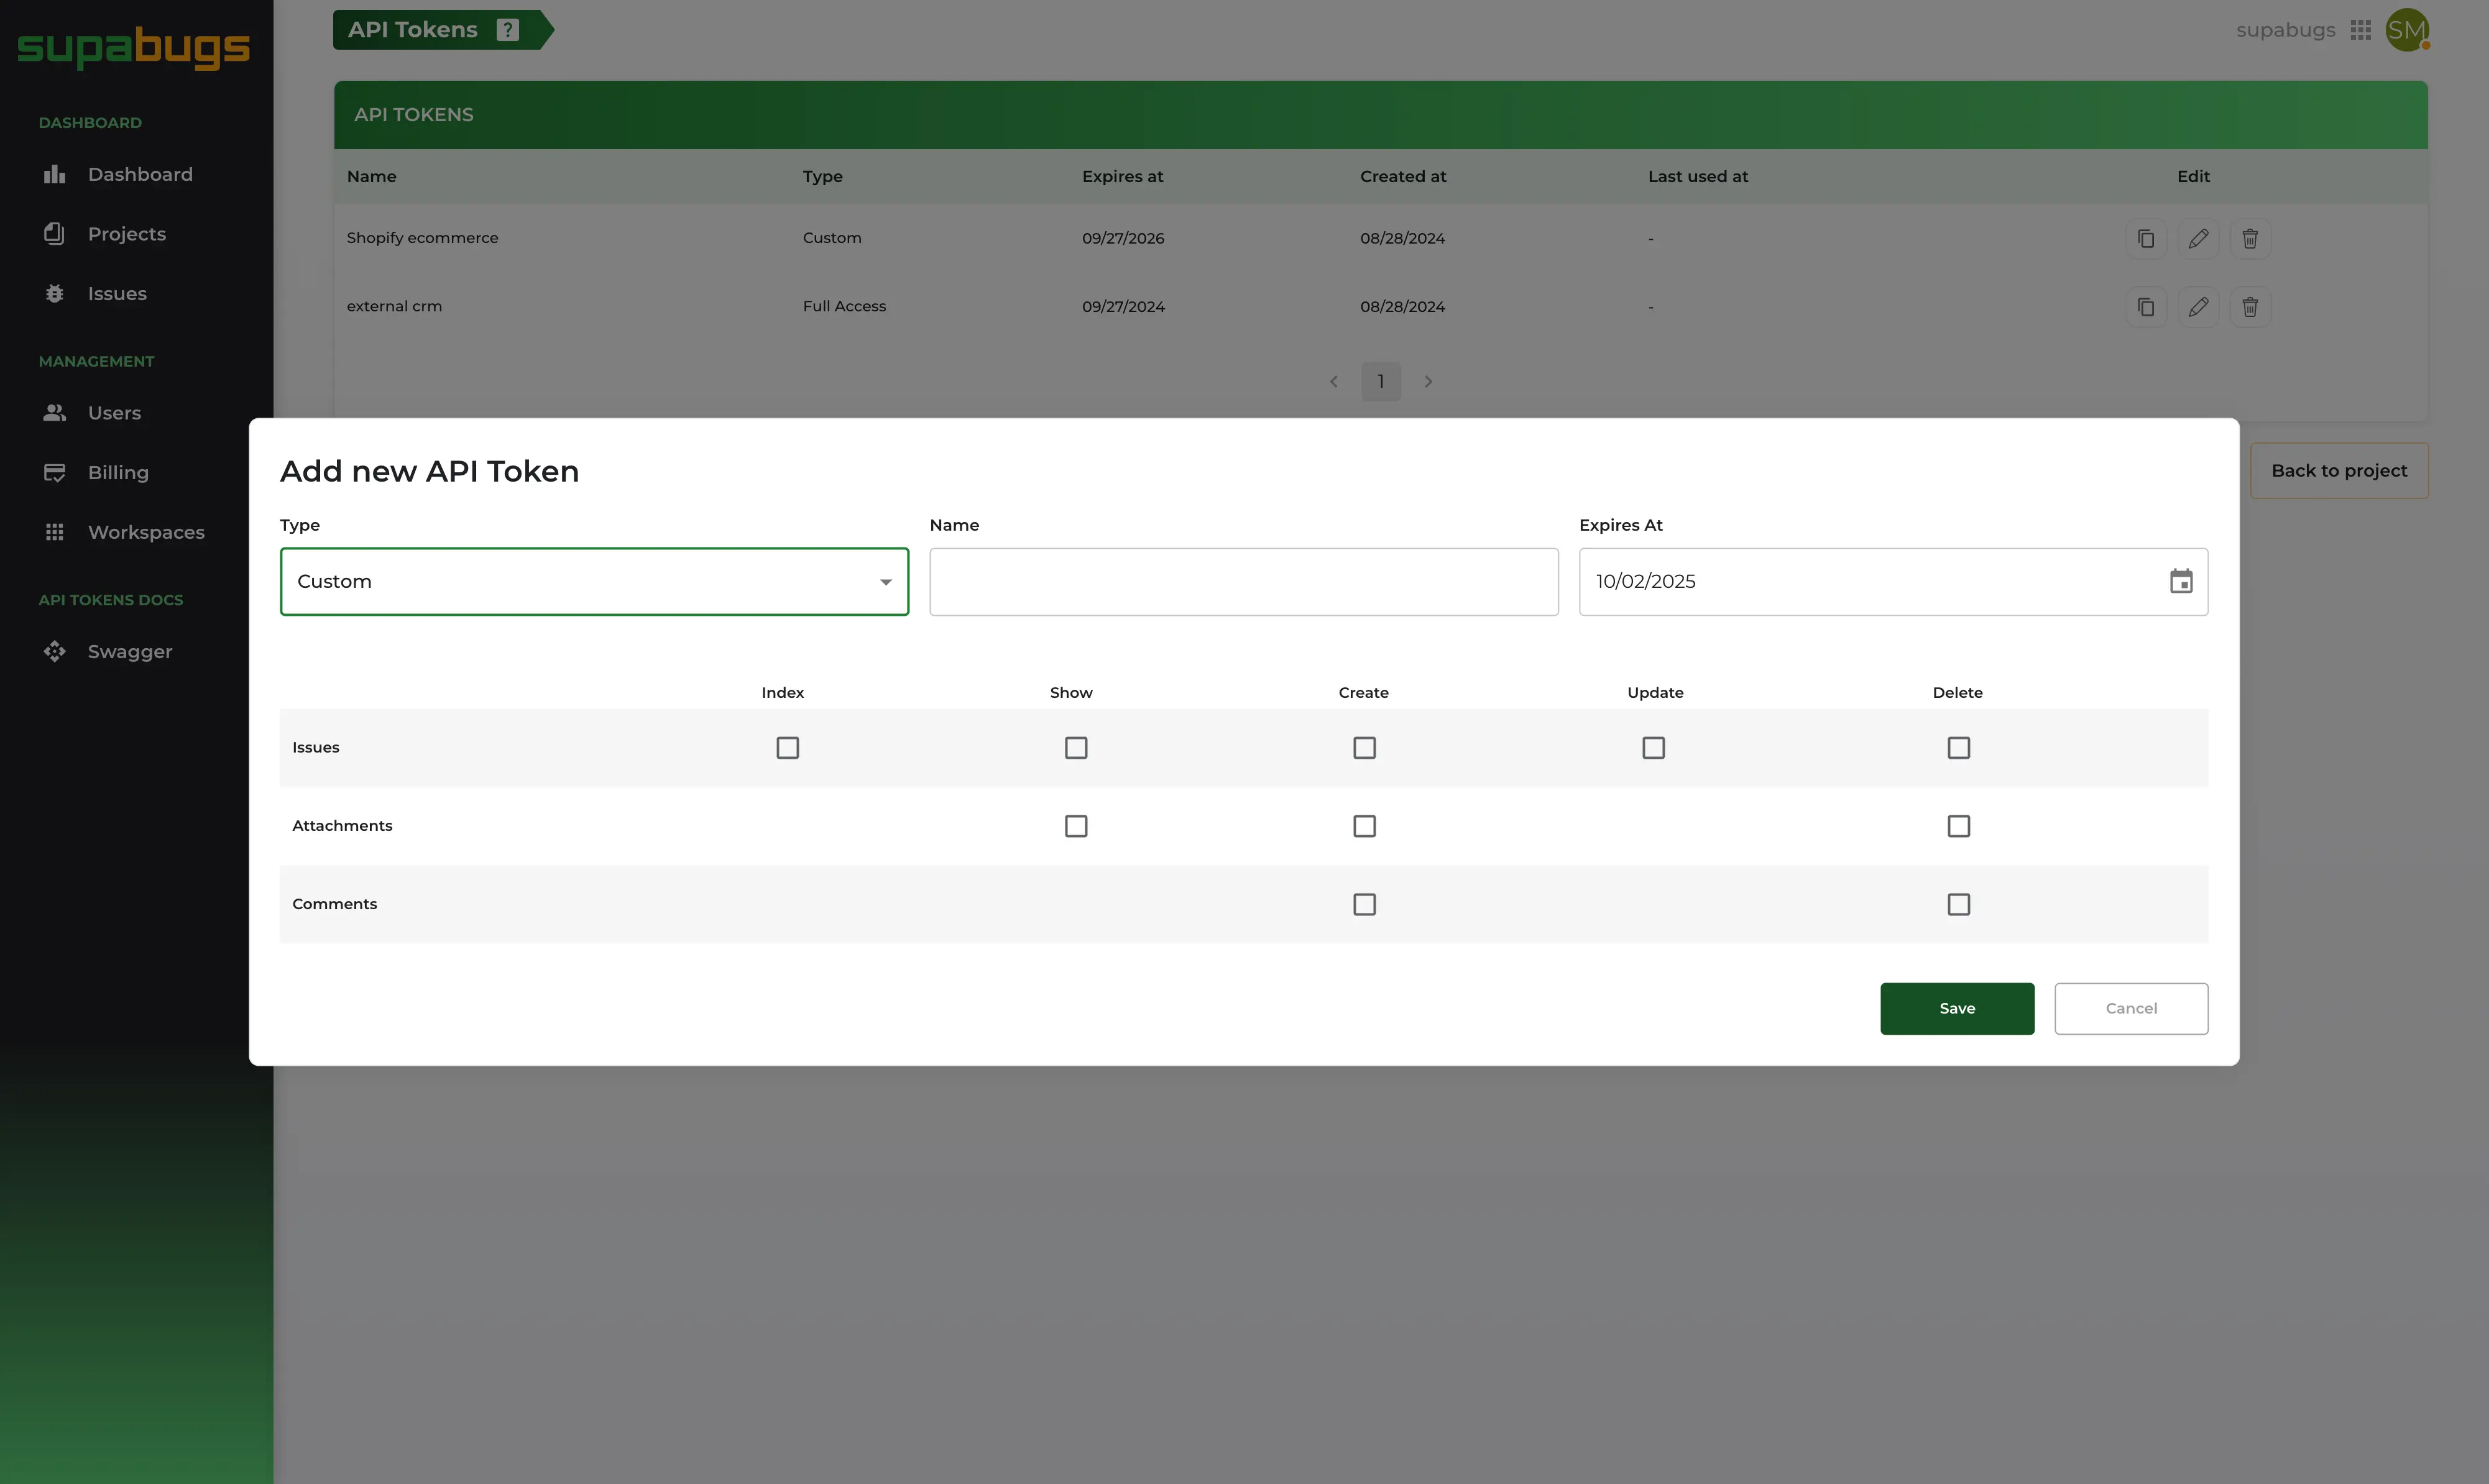Edit the external crm token
Screen dimensions: 2489x1484
click(2197, 307)
